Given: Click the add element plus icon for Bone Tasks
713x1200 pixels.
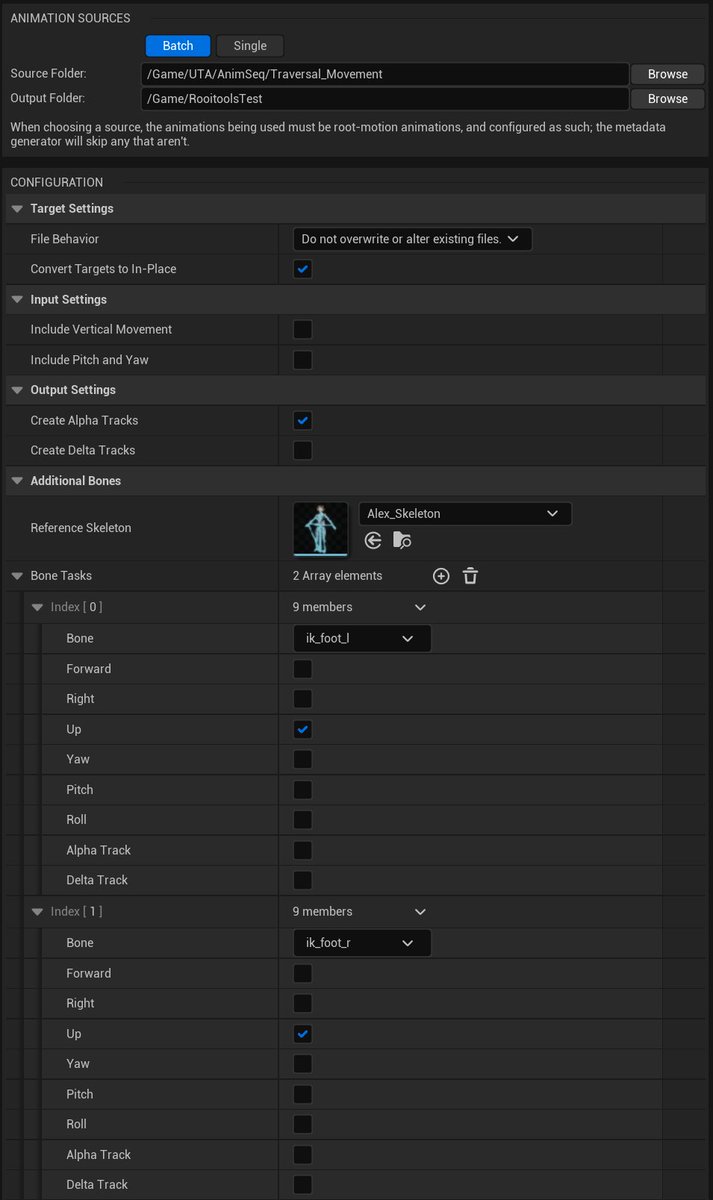Looking at the screenshot, I should [x=441, y=576].
